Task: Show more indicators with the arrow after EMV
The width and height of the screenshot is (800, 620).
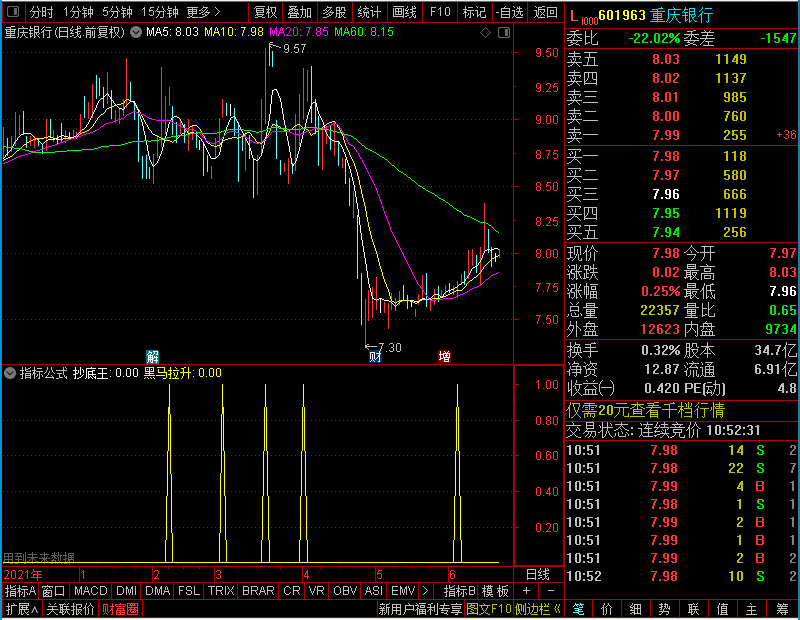Action: 426,591
